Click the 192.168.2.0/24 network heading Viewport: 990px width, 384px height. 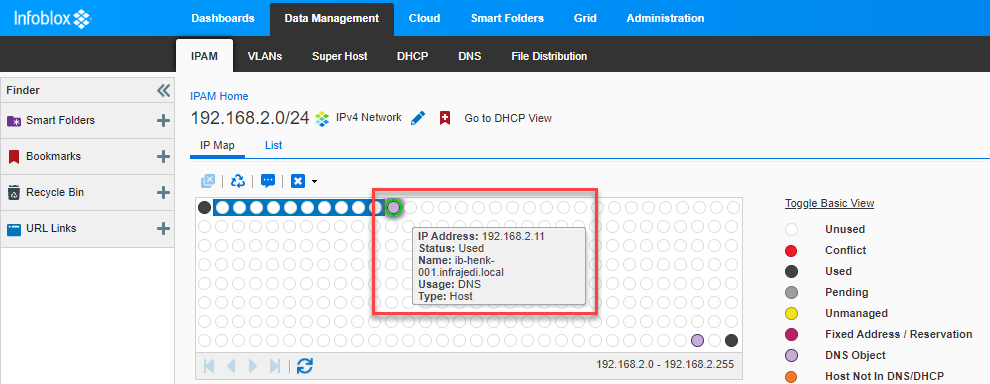pos(250,118)
